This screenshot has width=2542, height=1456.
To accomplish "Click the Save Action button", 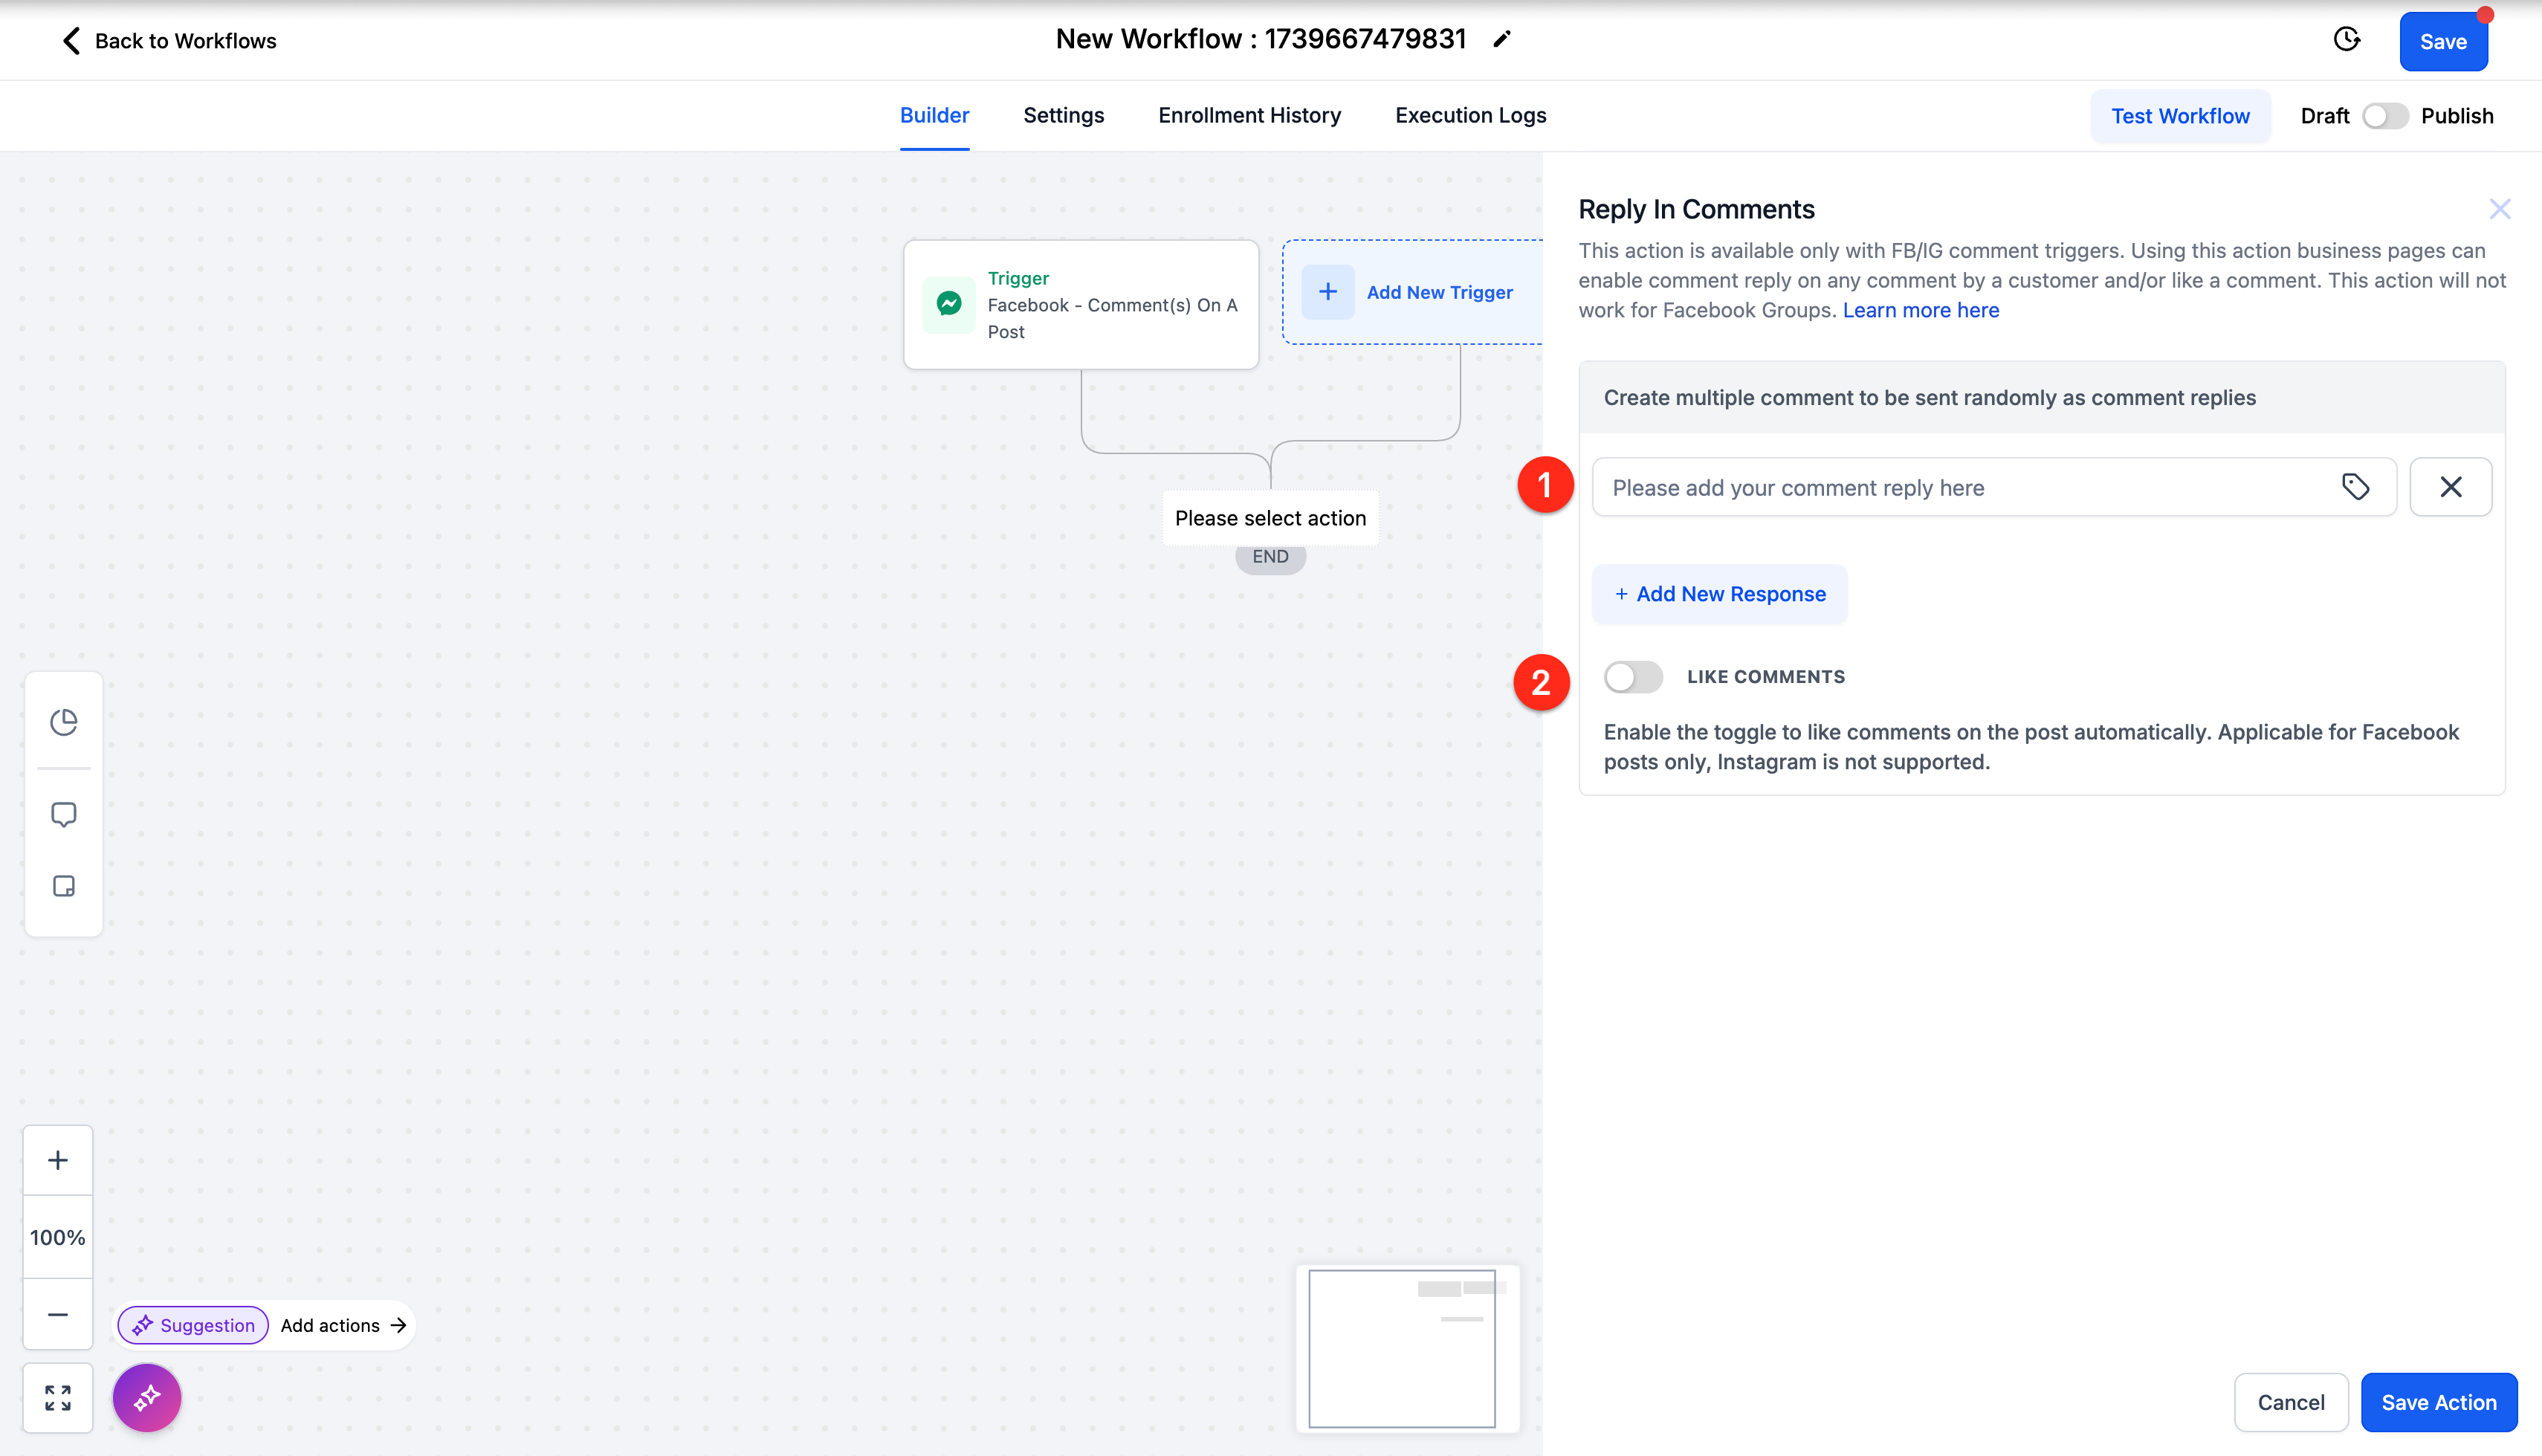I will pyautogui.click(x=2438, y=1402).
